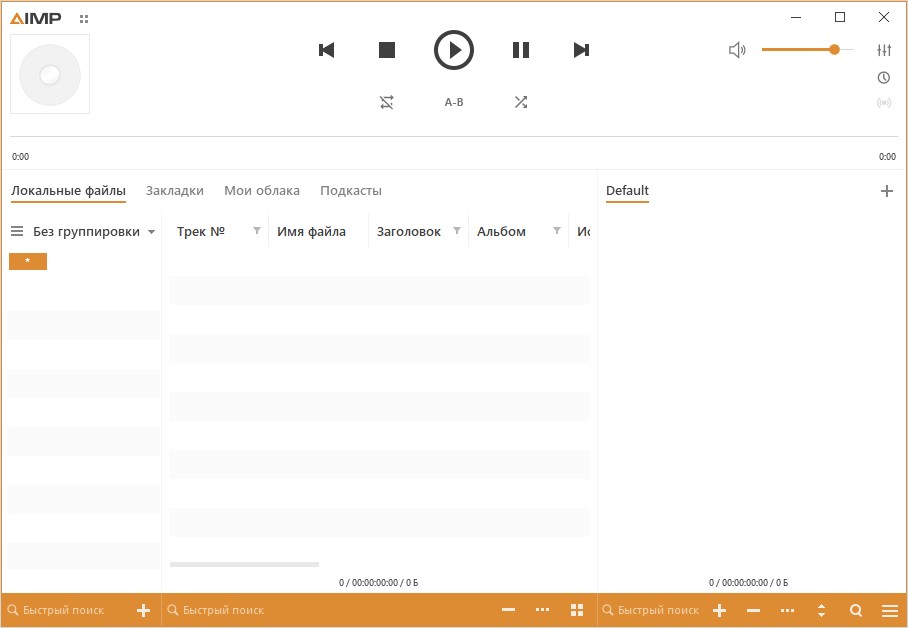Switch to Локальные файлы tab

[68, 191]
